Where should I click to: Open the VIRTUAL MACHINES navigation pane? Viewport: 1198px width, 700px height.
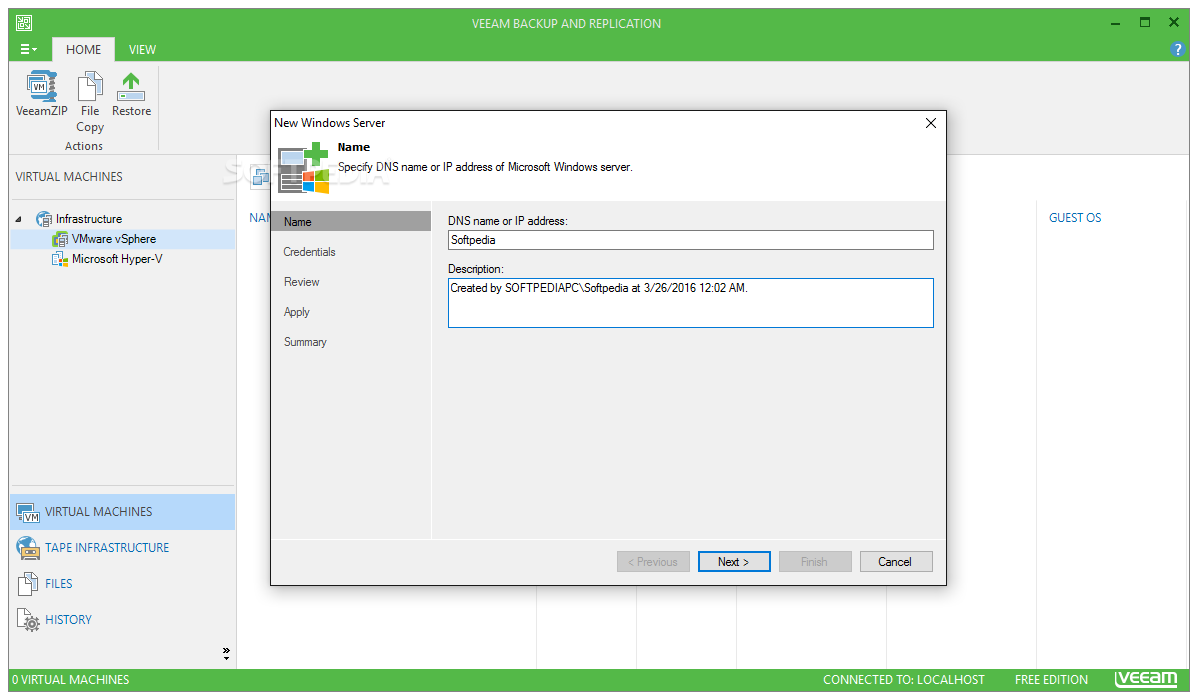(122, 512)
